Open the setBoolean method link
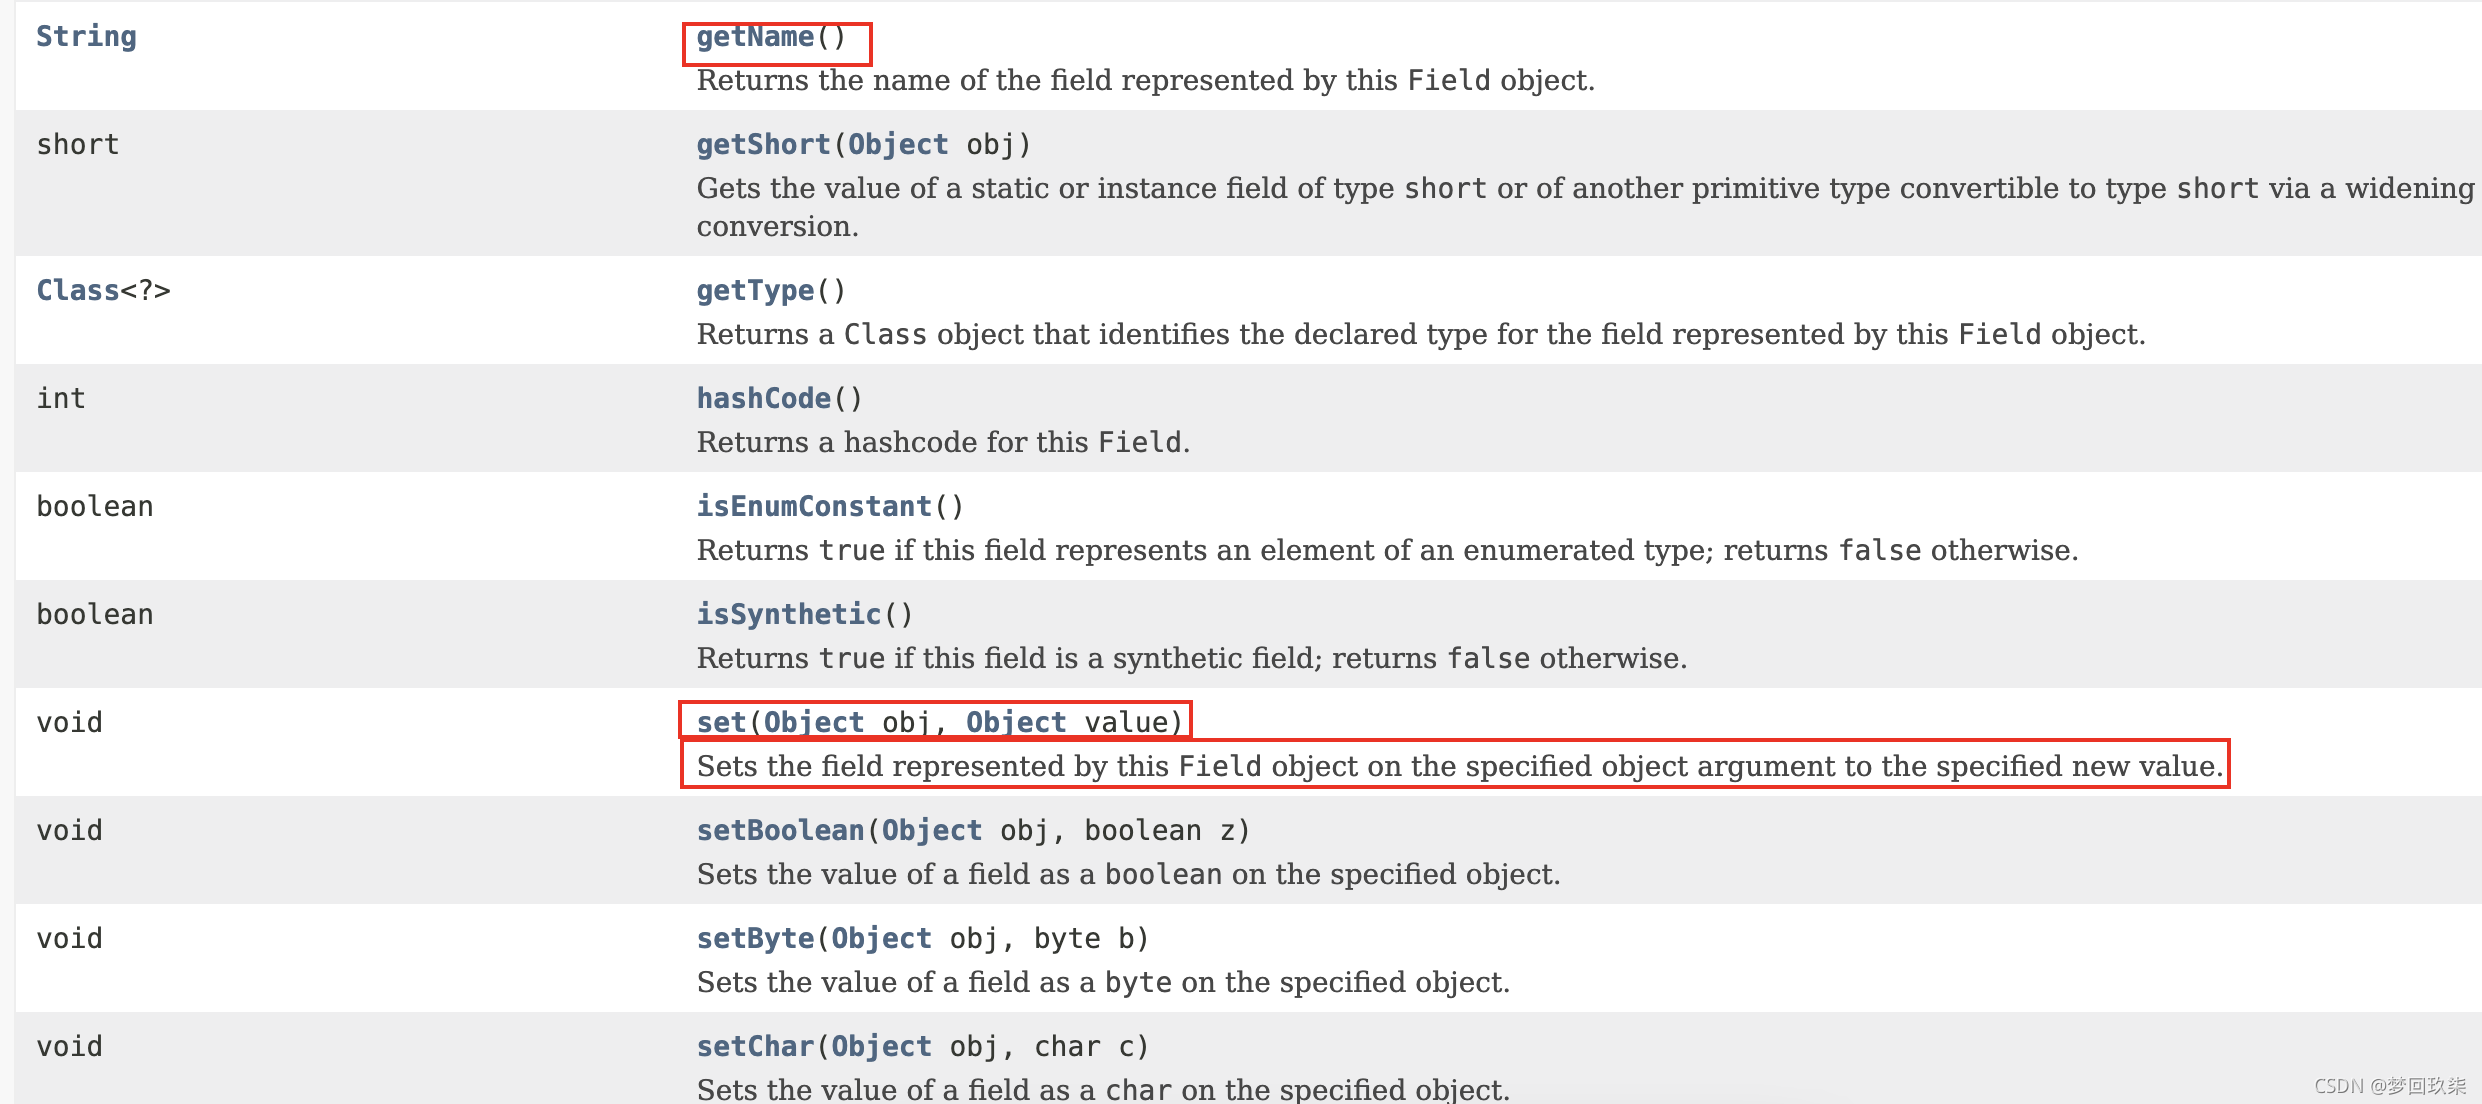The width and height of the screenshot is (2482, 1104). pyautogui.click(x=780, y=831)
